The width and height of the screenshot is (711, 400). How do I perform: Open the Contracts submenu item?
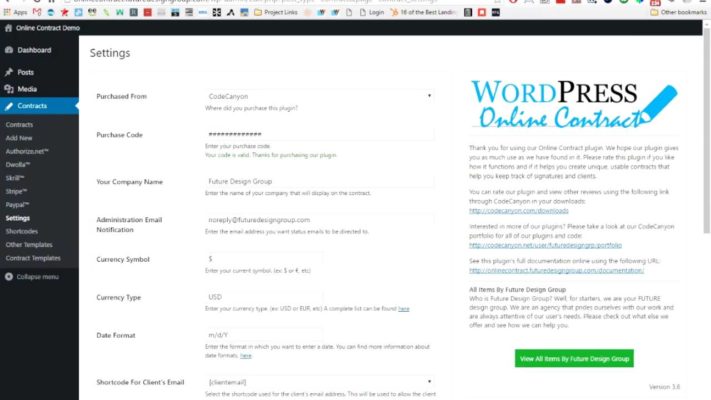pos(19,125)
